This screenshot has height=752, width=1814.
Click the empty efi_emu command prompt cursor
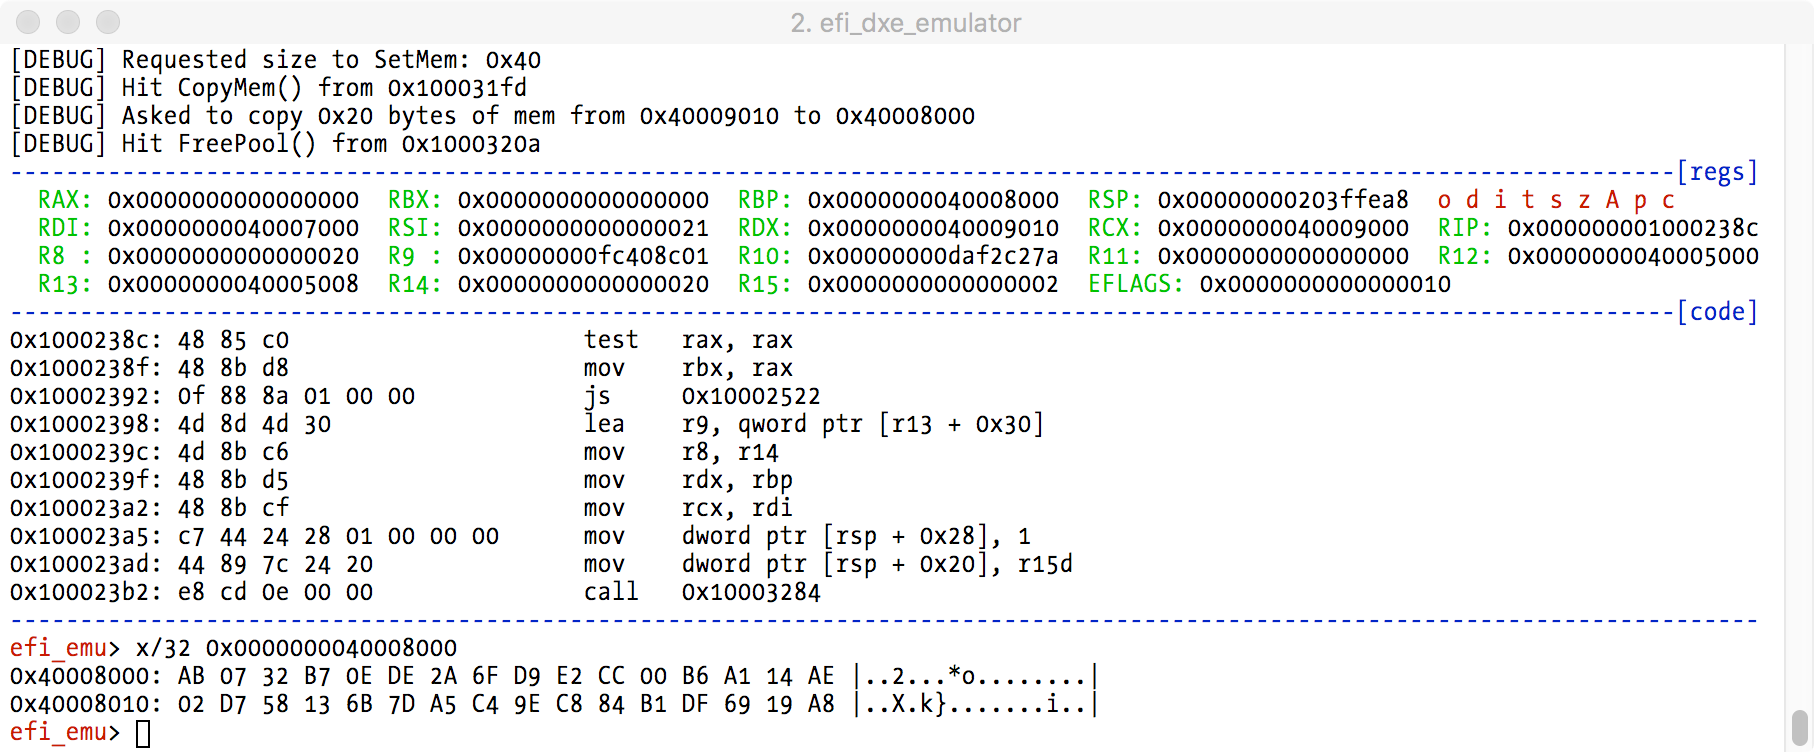(143, 733)
